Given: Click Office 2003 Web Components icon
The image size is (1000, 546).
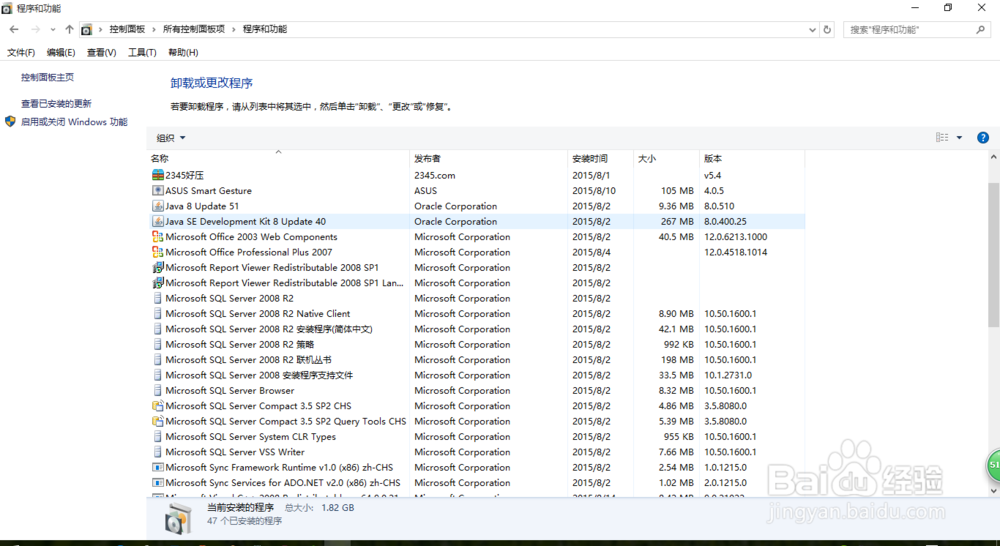Looking at the screenshot, I should click(x=158, y=237).
